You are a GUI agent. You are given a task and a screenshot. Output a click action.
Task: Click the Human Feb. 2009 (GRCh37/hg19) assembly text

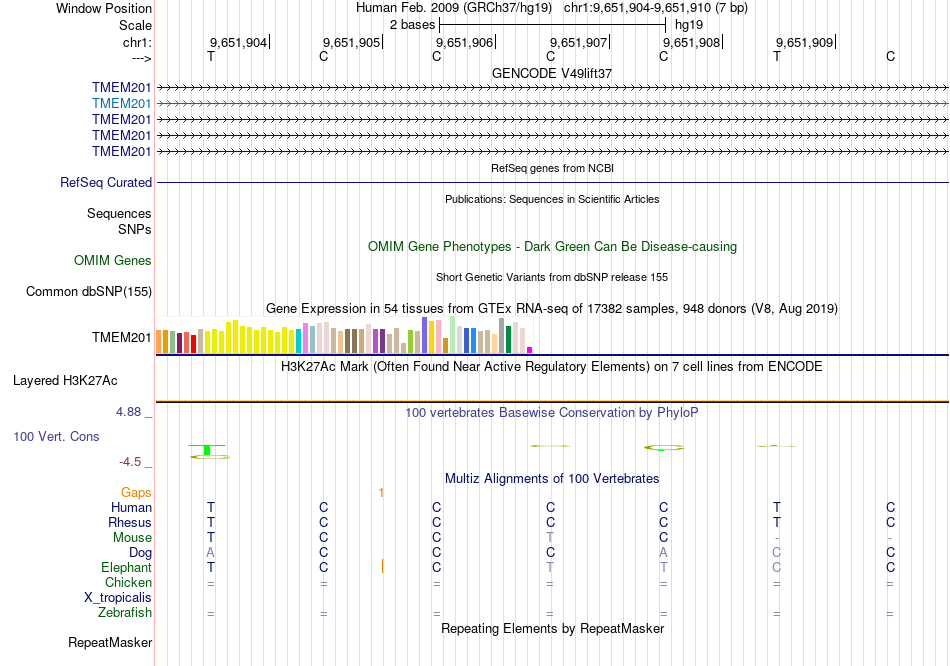tap(454, 8)
